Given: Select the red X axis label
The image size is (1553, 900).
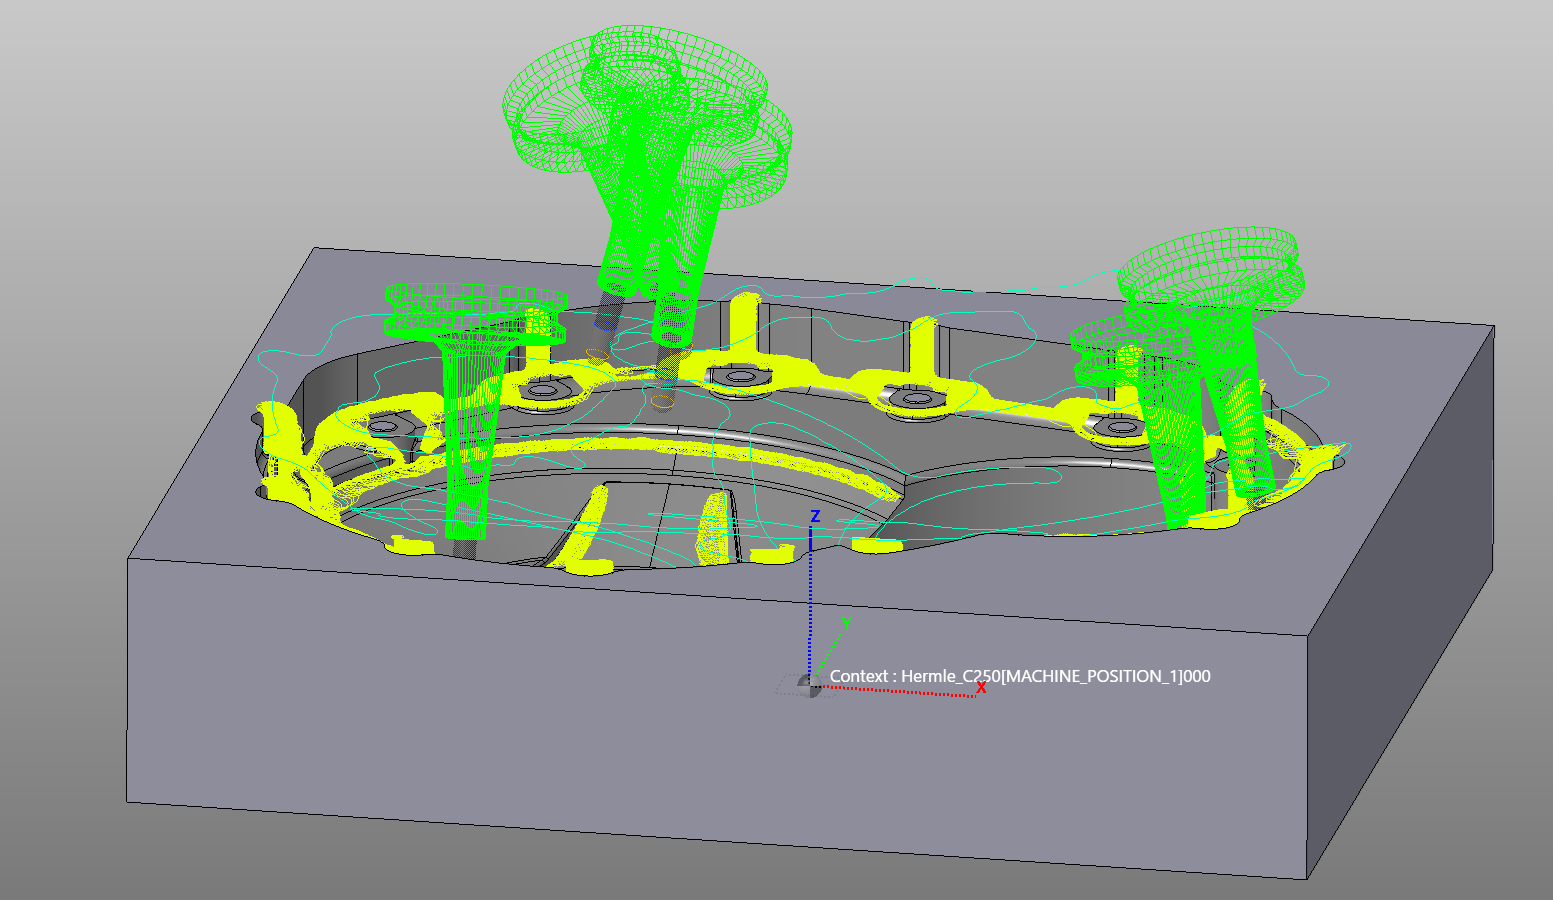Looking at the screenshot, I should pyautogui.click(x=981, y=687).
